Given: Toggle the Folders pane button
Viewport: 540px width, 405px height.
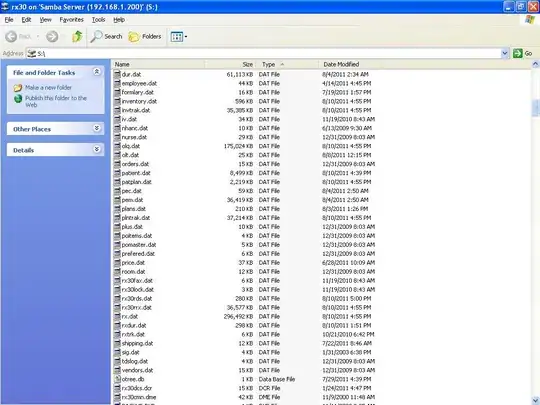Looking at the screenshot, I should tap(145, 37).
